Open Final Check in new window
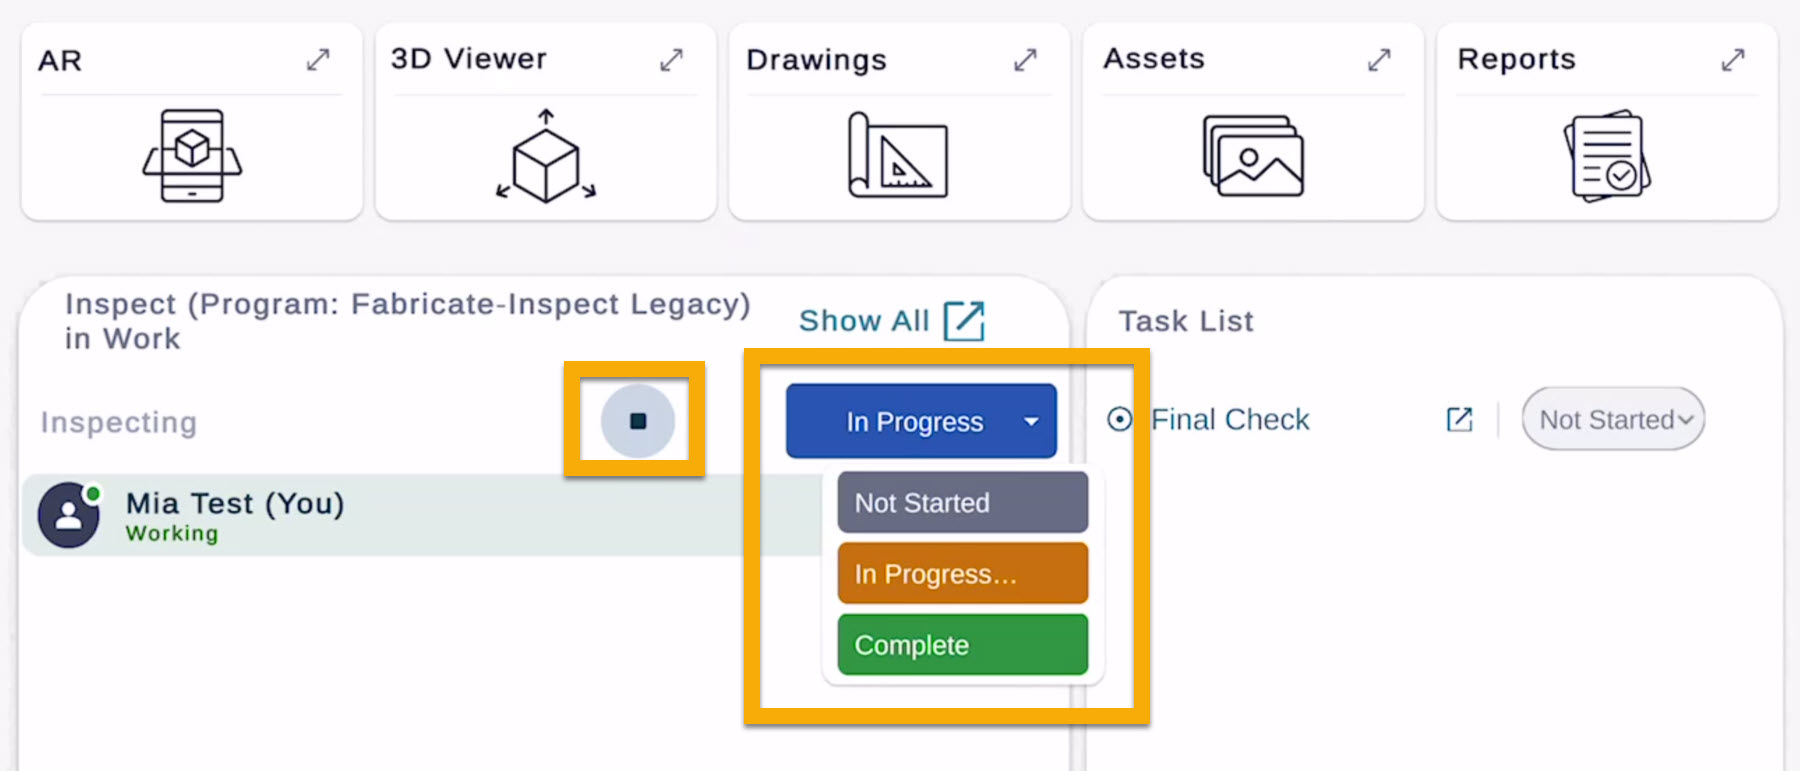Viewport: 1800px width, 771px height. pyautogui.click(x=1459, y=420)
